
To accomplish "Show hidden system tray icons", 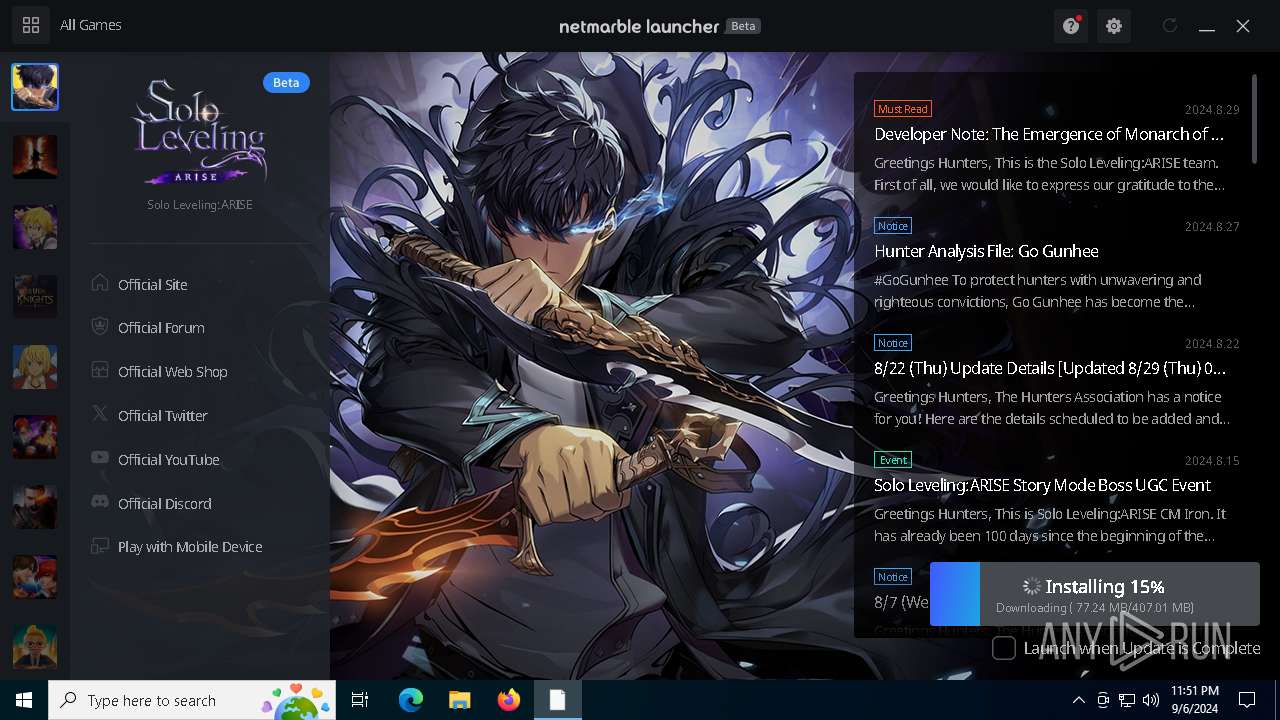I will 1078,700.
